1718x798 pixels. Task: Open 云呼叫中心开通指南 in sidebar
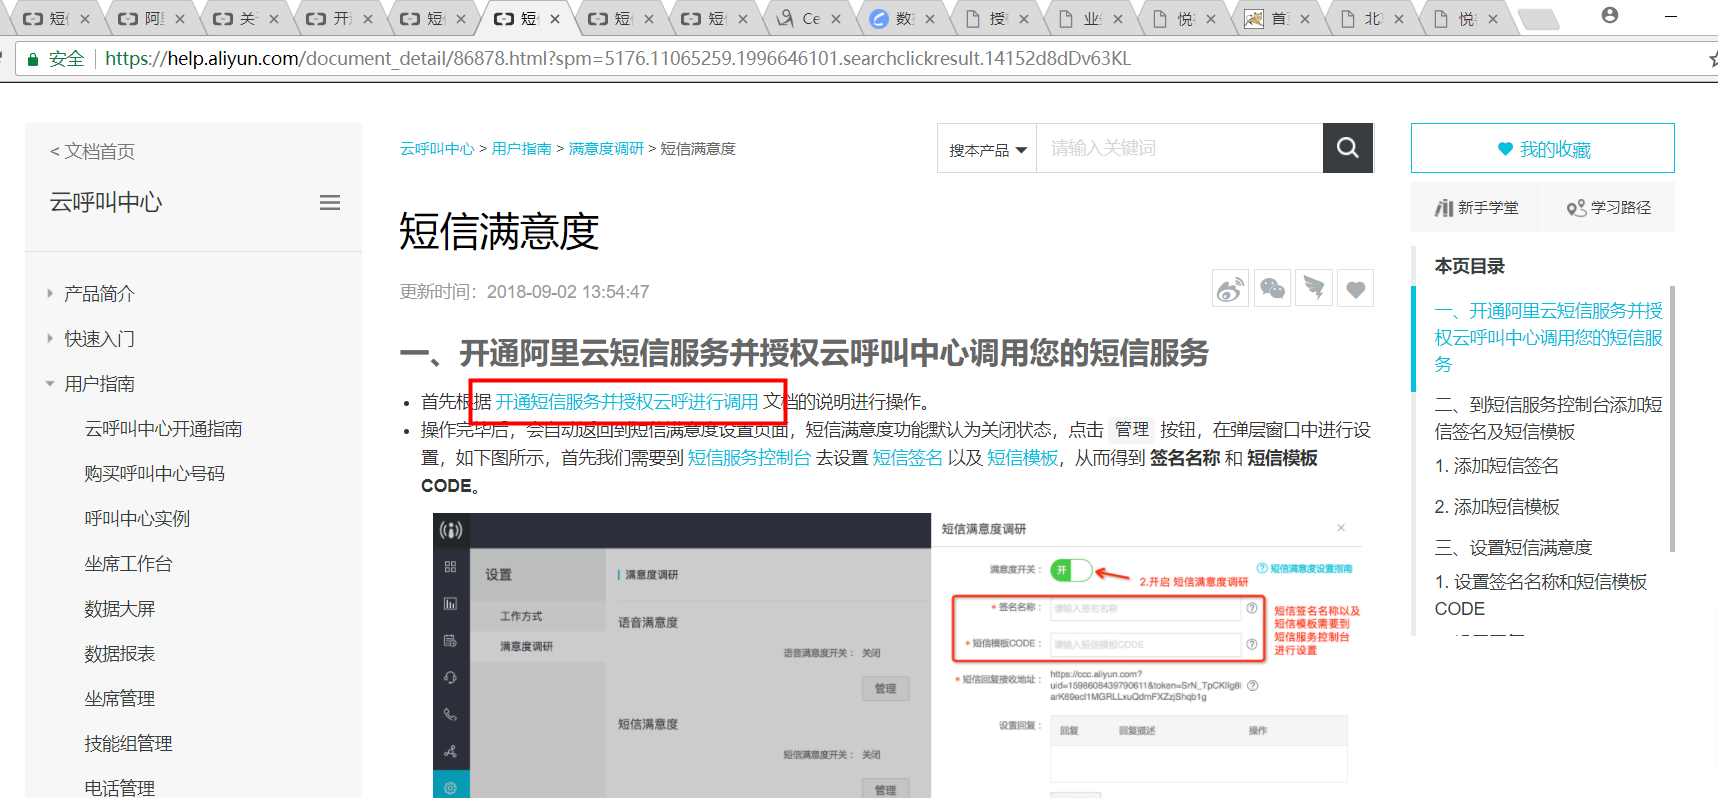click(x=163, y=428)
